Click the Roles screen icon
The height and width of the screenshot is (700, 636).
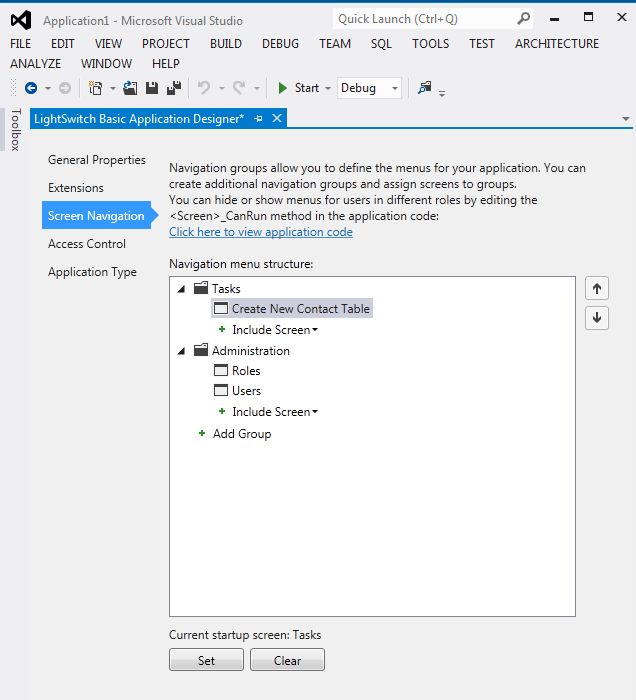coord(221,371)
